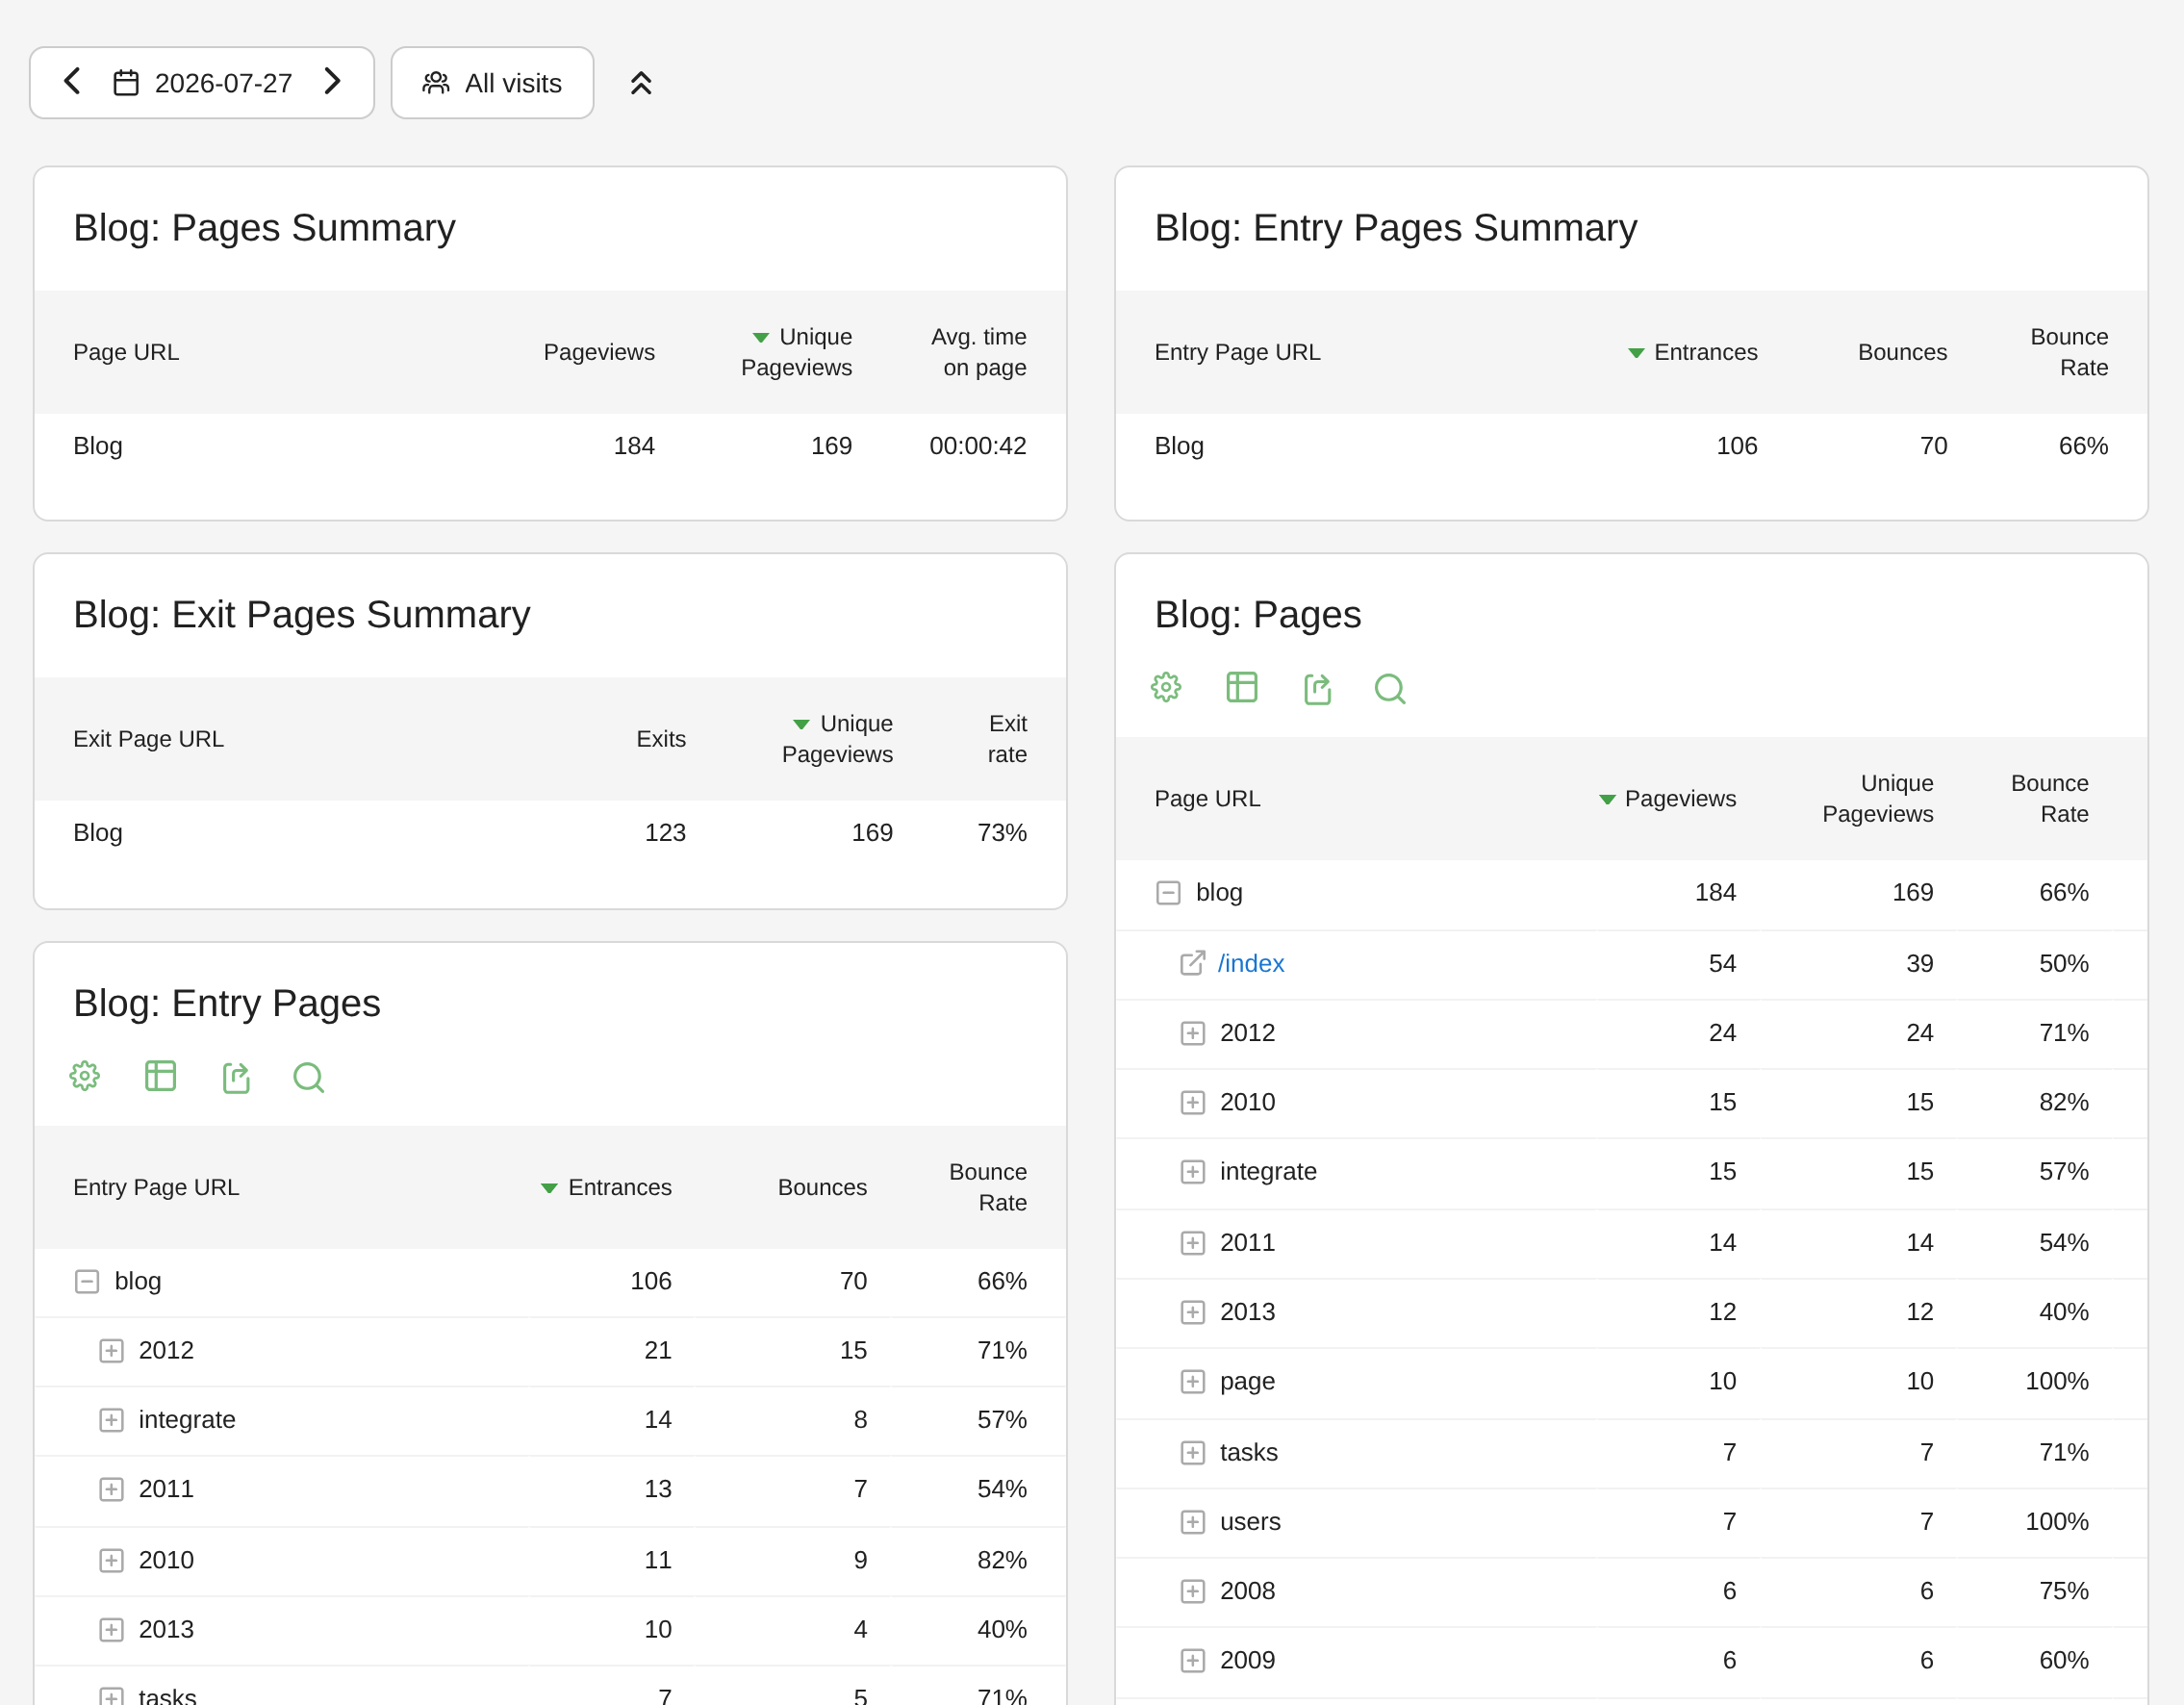Search in the Blog: Pages table

click(x=1390, y=688)
